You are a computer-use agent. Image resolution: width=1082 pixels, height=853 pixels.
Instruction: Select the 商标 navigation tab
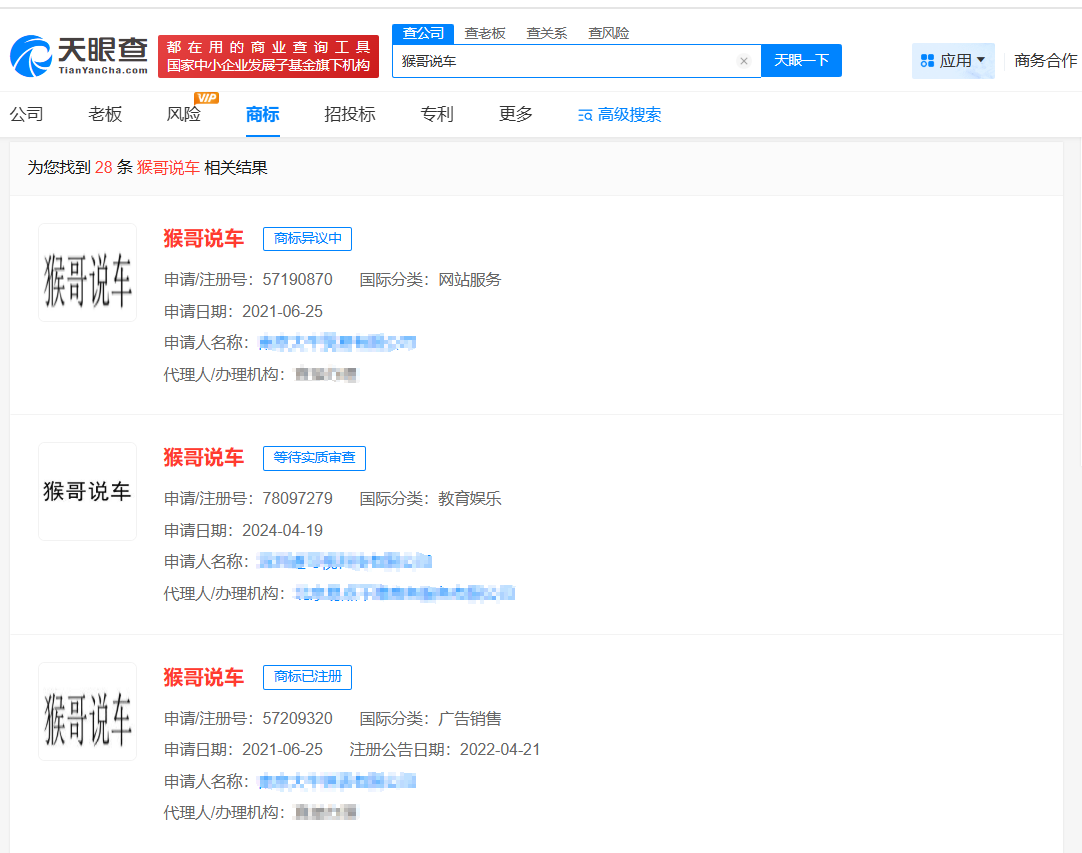tap(262, 114)
